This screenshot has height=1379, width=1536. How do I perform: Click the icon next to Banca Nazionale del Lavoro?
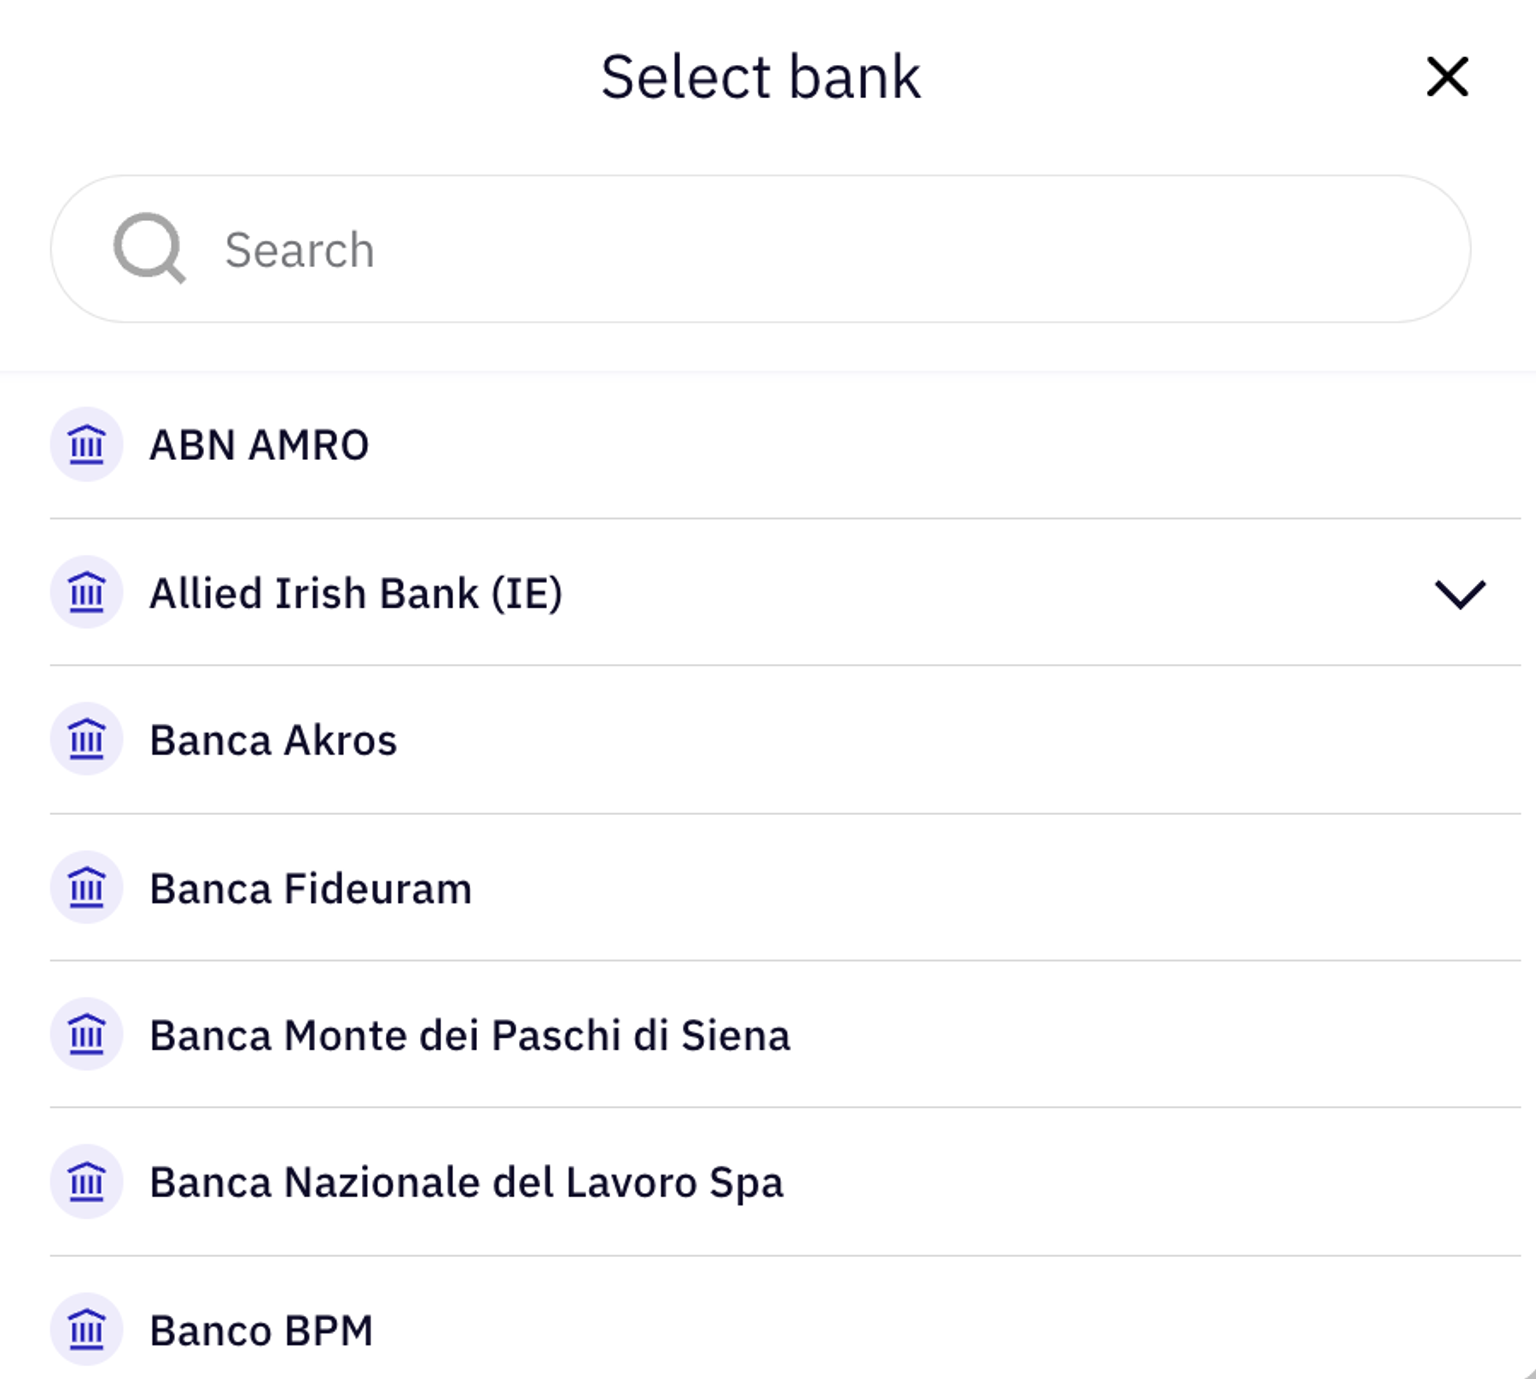[87, 1182]
